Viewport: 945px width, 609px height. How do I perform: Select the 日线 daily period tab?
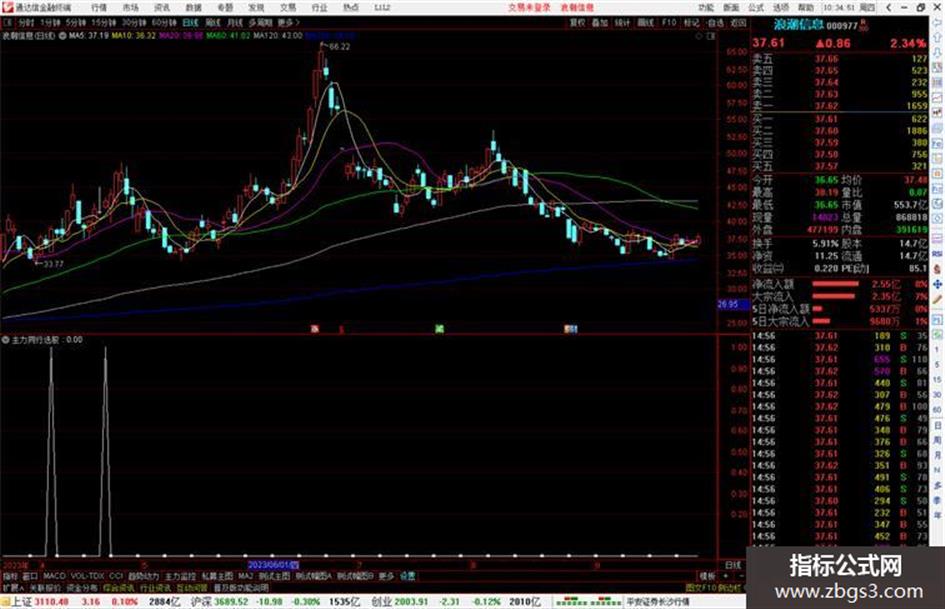click(190, 22)
